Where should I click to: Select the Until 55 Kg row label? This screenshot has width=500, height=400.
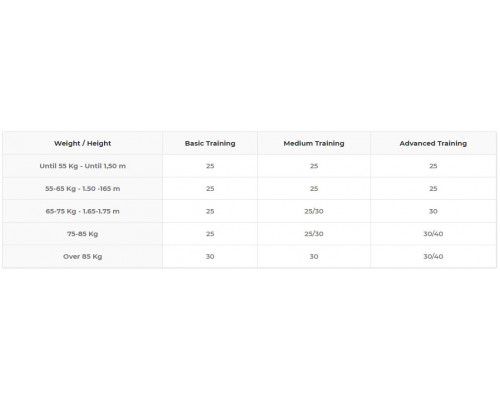click(83, 166)
